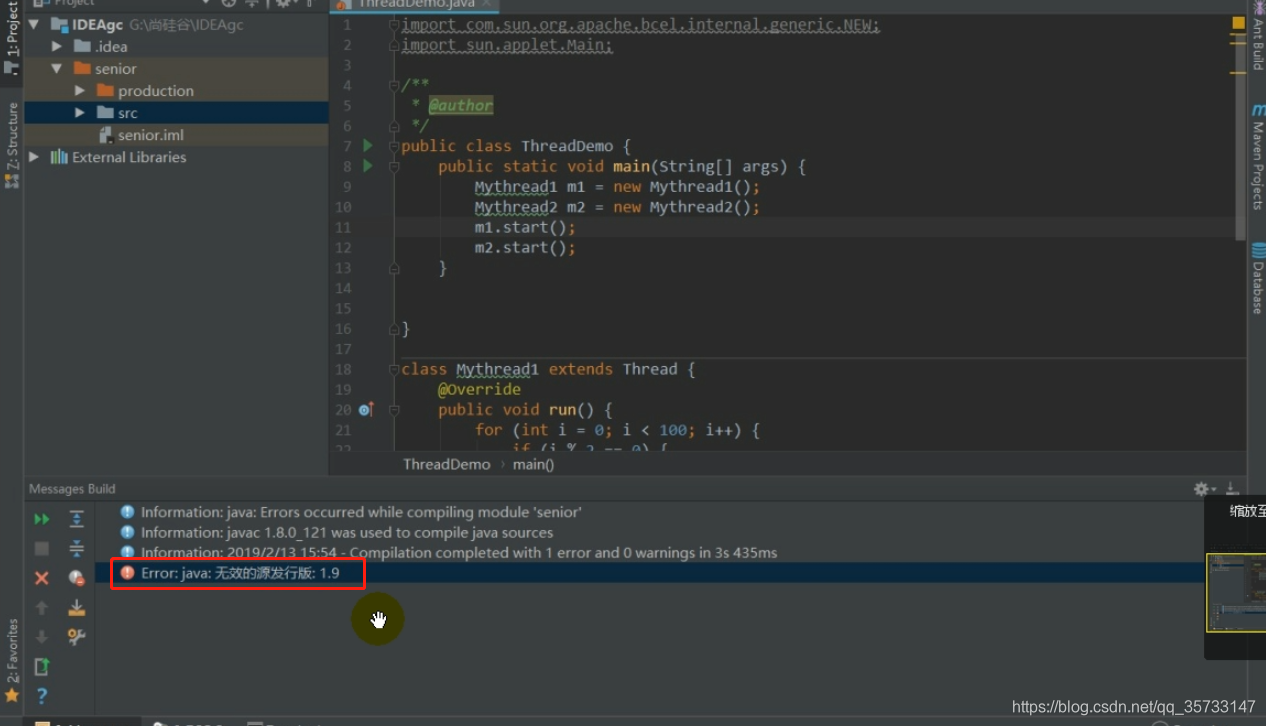Select the invalid source release 1.9 error
Image resolution: width=1266 pixels, height=726 pixels.
[x=240, y=573]
